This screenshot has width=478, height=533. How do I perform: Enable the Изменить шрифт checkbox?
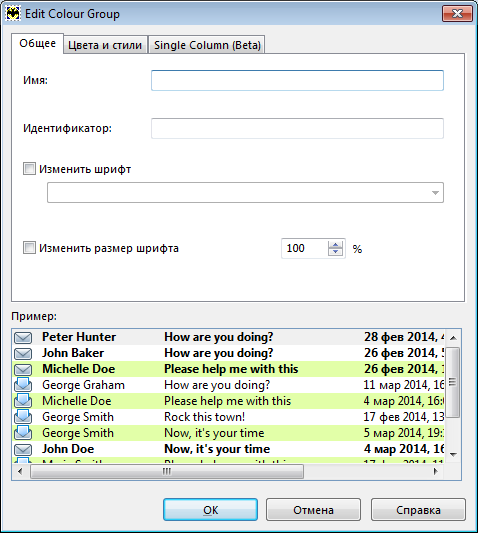tap(29, 169)
